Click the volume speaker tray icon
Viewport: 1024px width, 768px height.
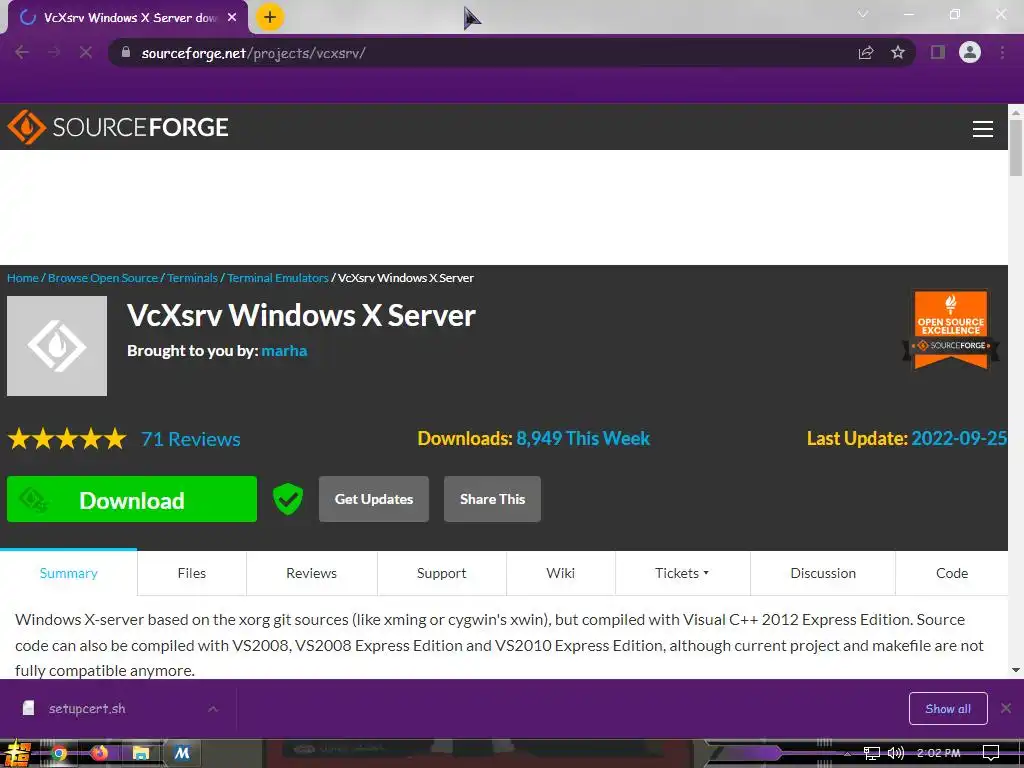(x=896, y=753)
